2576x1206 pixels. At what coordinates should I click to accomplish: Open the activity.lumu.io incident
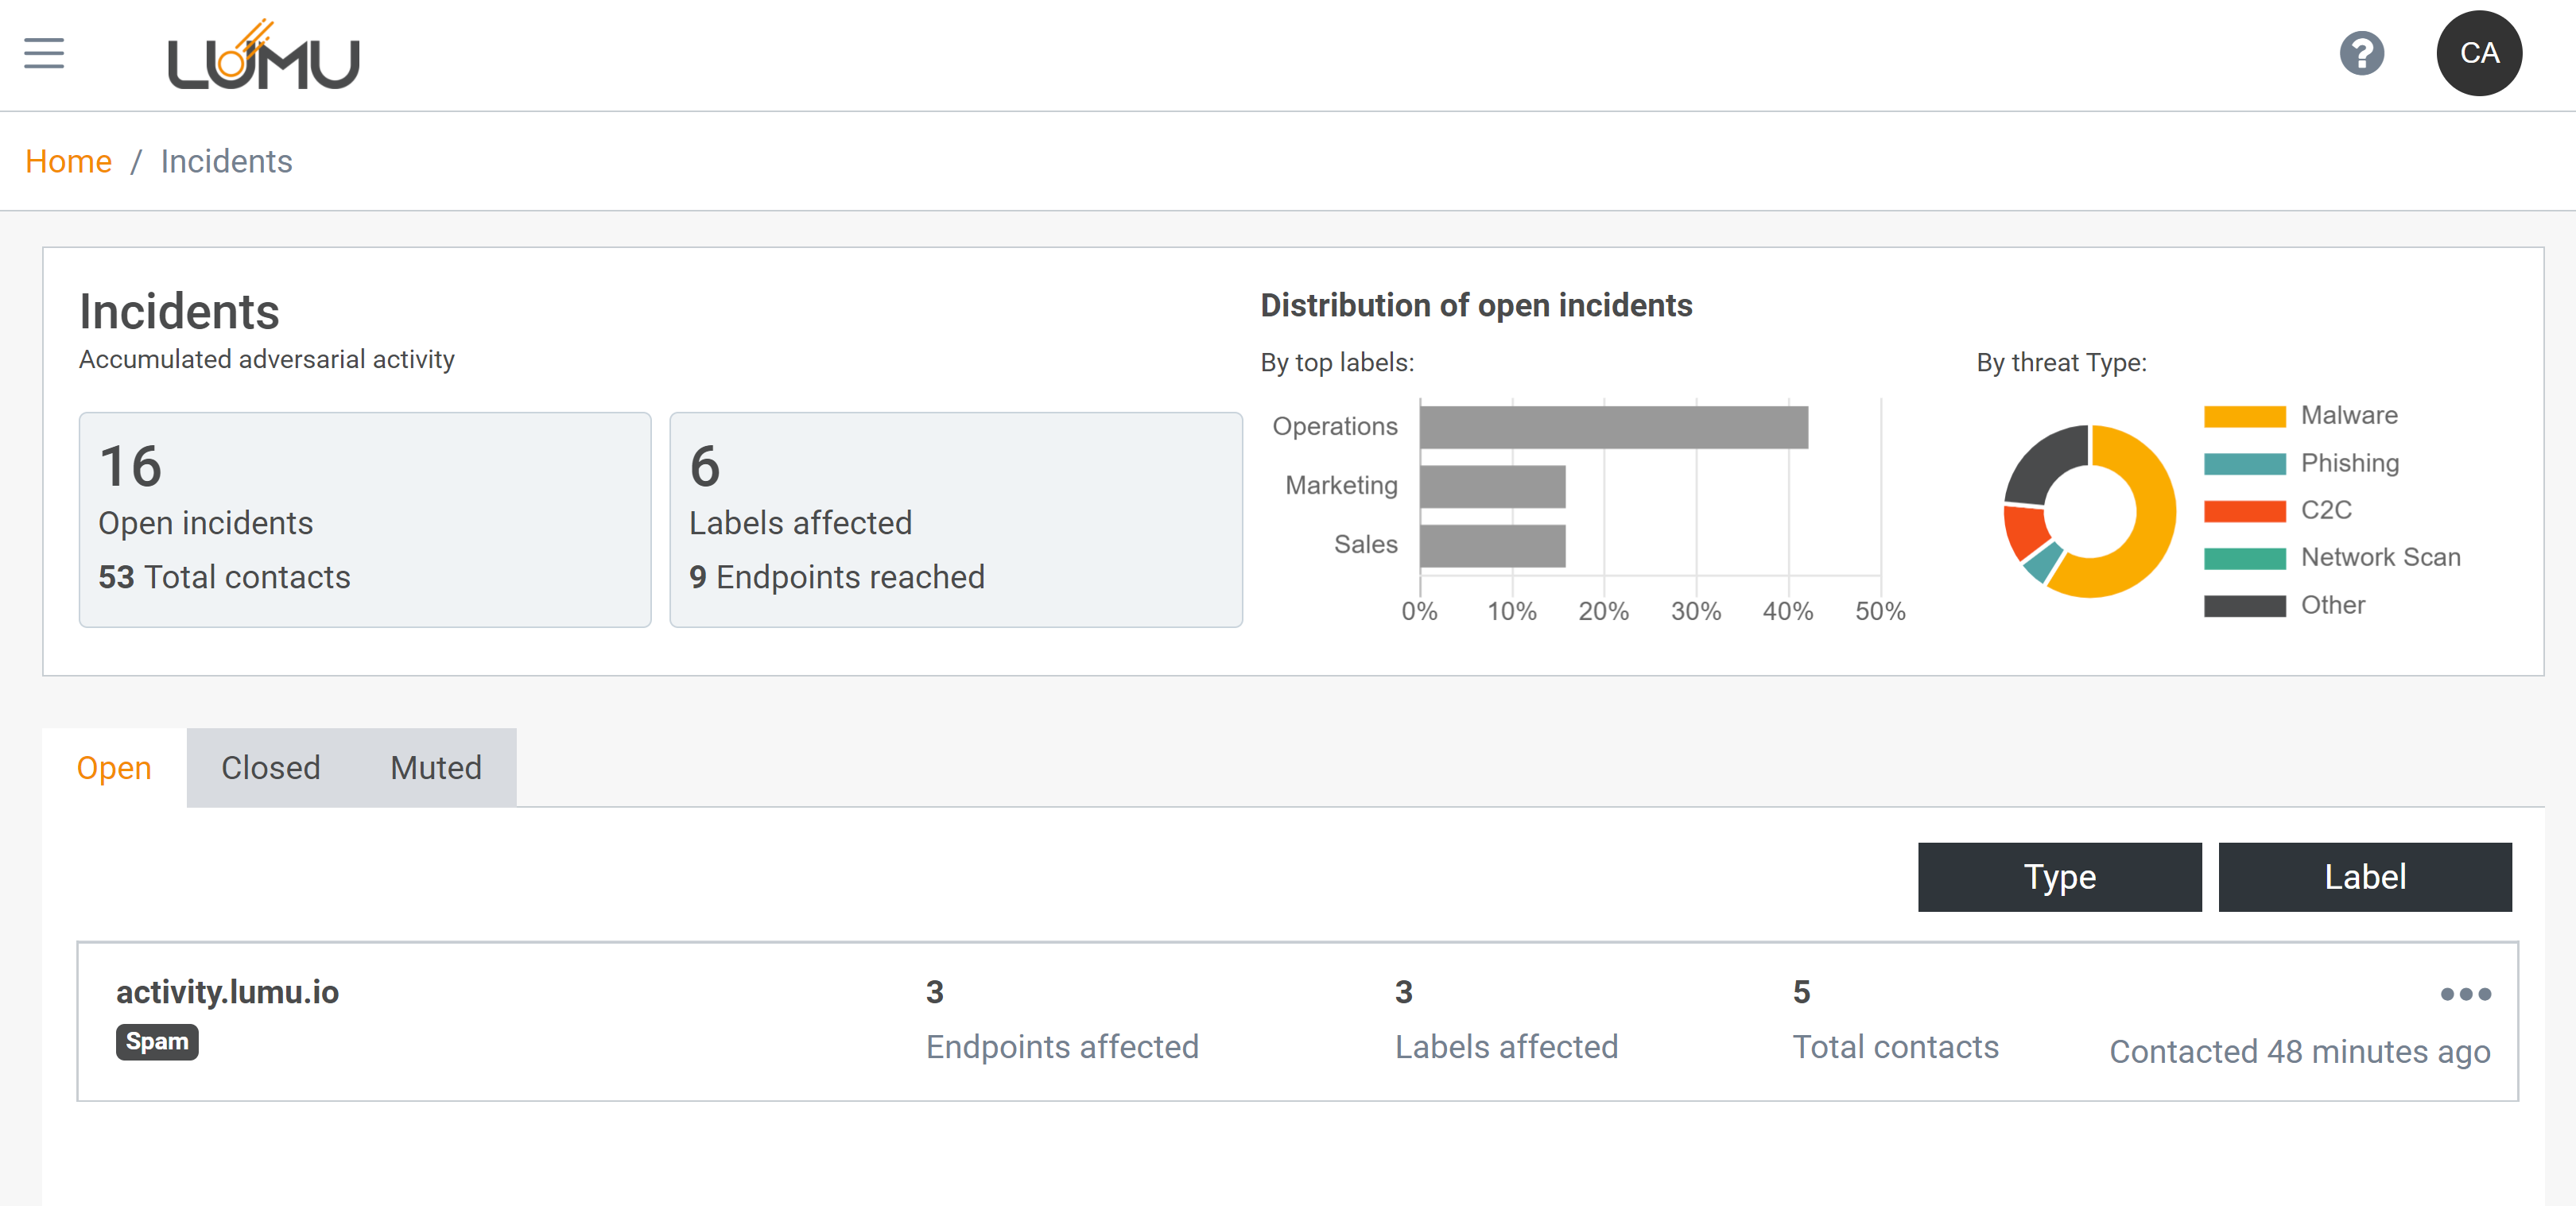point(227,991)
